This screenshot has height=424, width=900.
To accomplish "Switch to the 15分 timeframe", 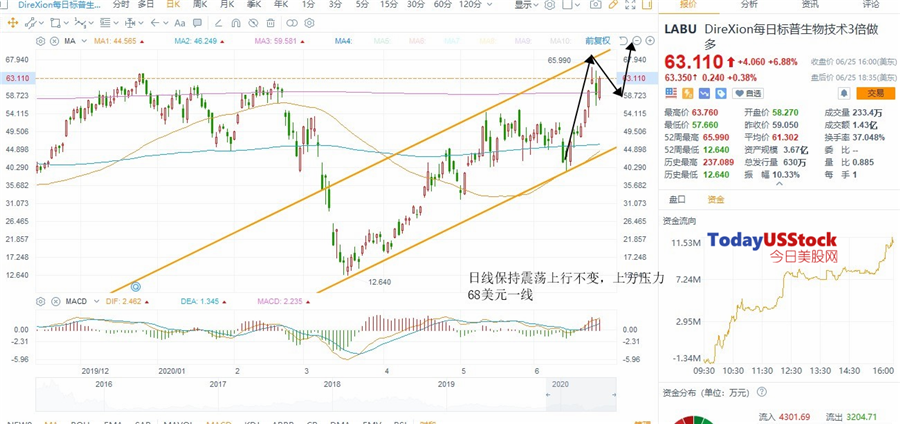I will click(x=389, y=4).
